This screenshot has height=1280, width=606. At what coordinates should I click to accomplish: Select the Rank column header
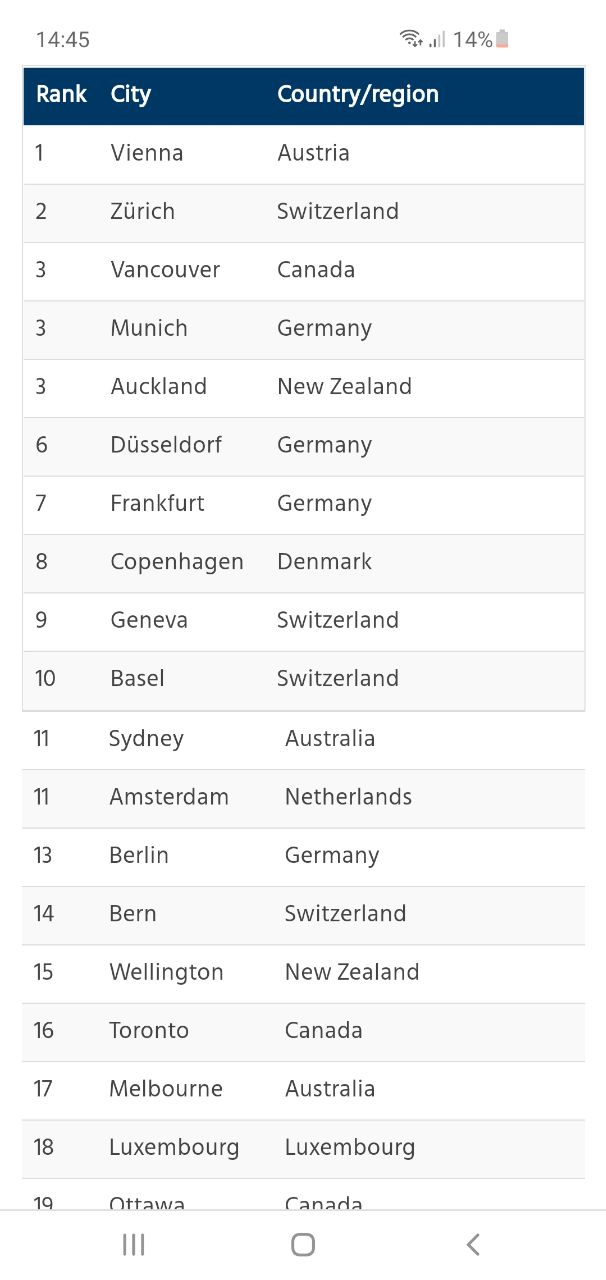pos(62,95)
